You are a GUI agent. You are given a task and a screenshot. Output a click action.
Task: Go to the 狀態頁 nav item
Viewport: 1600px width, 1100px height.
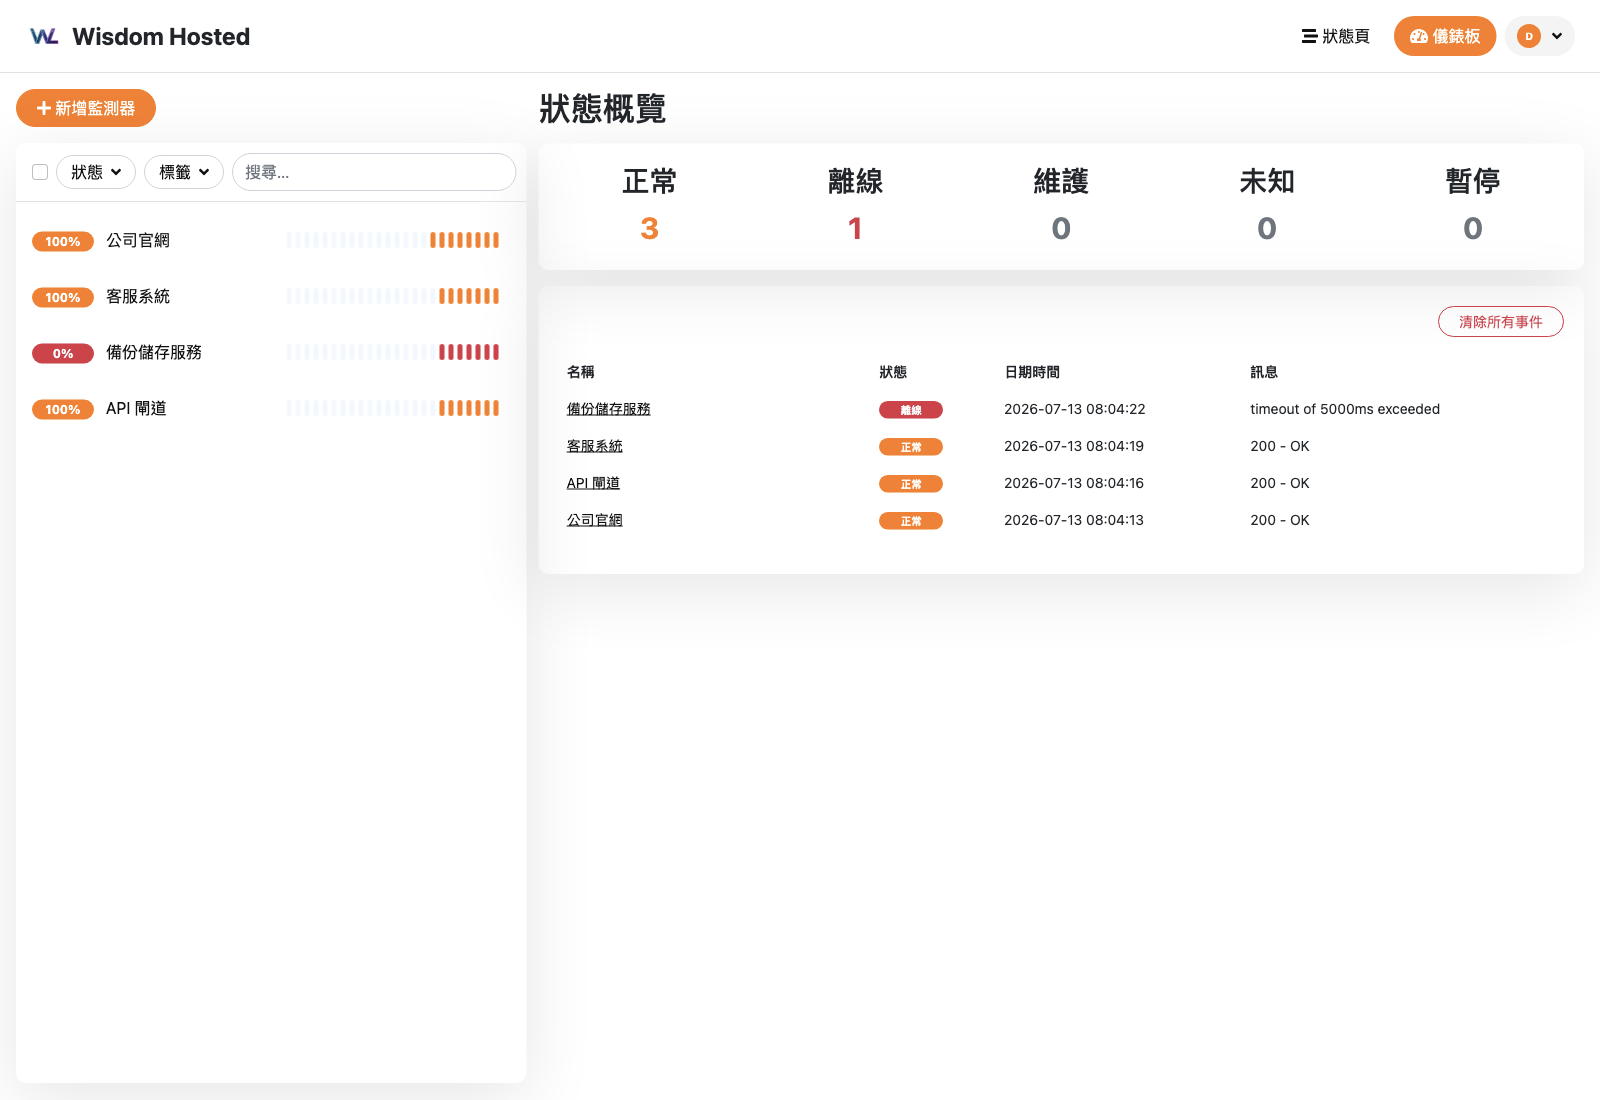1335,36
